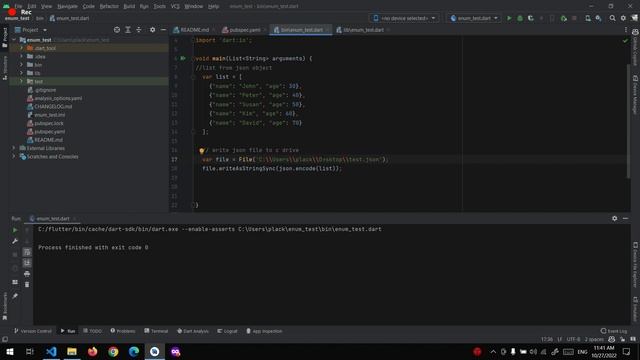Select analysis_options.yaml in project tree
Image resolution: width=640 pixels, height=360 pixels.
(58, 98)
